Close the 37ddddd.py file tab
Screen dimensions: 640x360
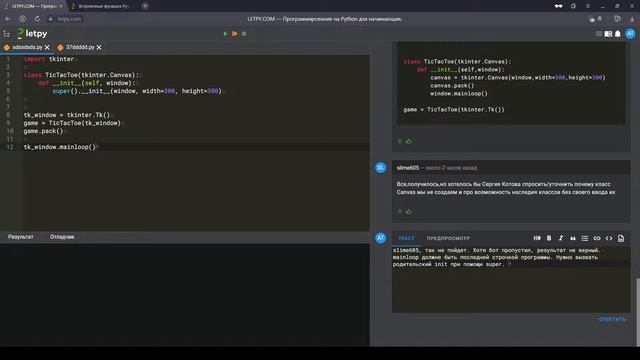click(99, 47)
